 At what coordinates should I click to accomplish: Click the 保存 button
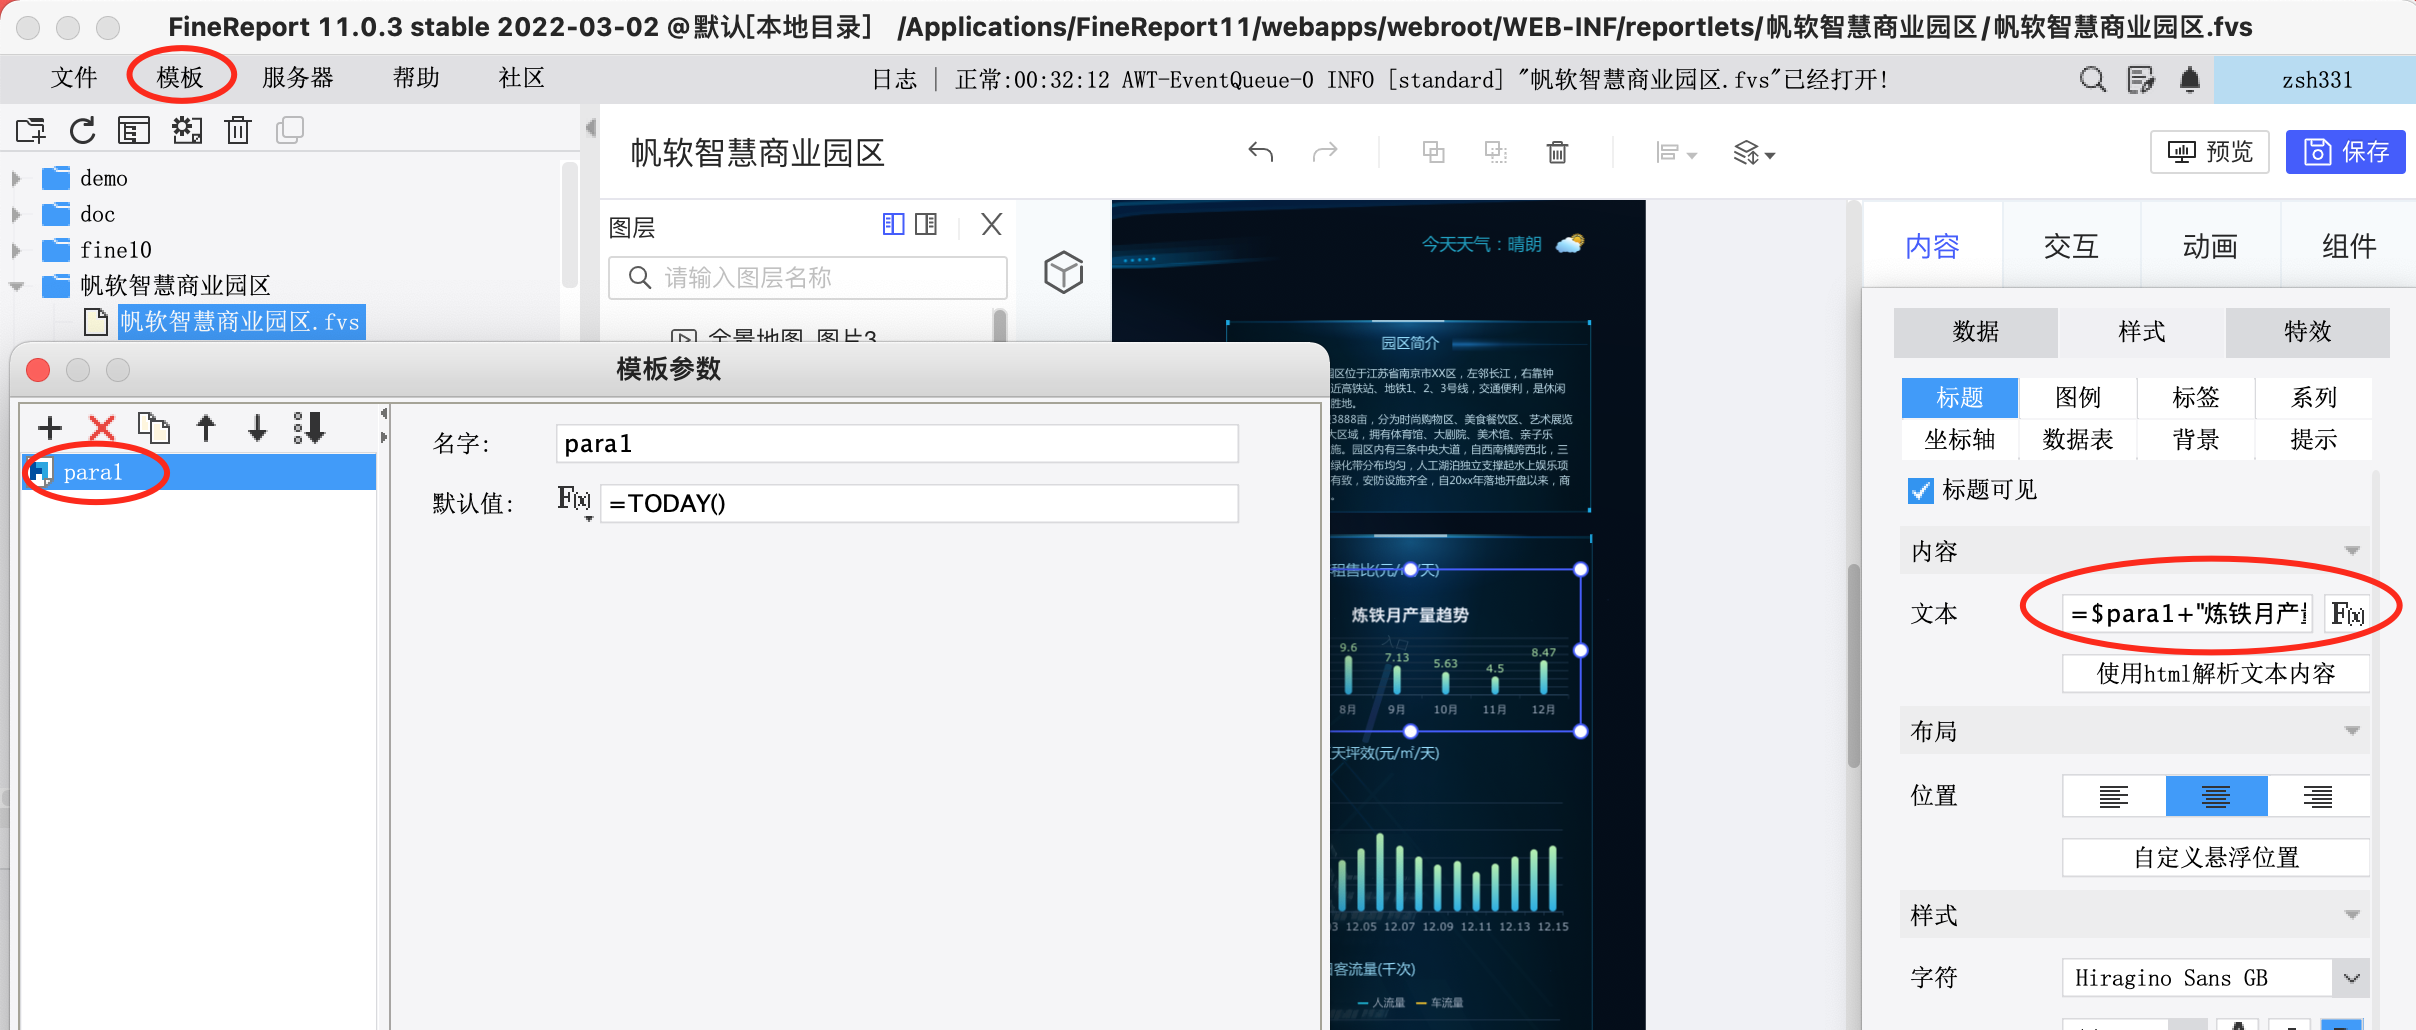point(2345,152)
